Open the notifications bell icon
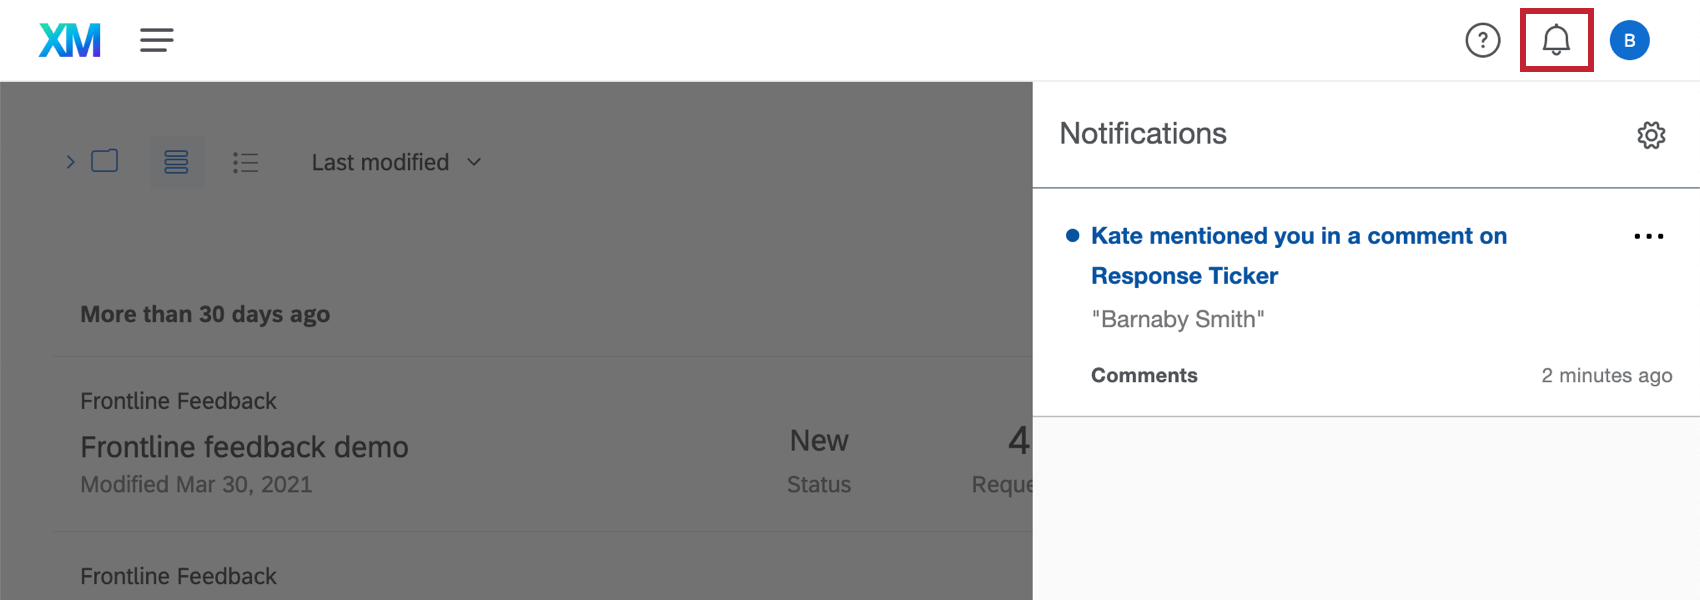This screenshot has height=600, width=1700. 1556,40
